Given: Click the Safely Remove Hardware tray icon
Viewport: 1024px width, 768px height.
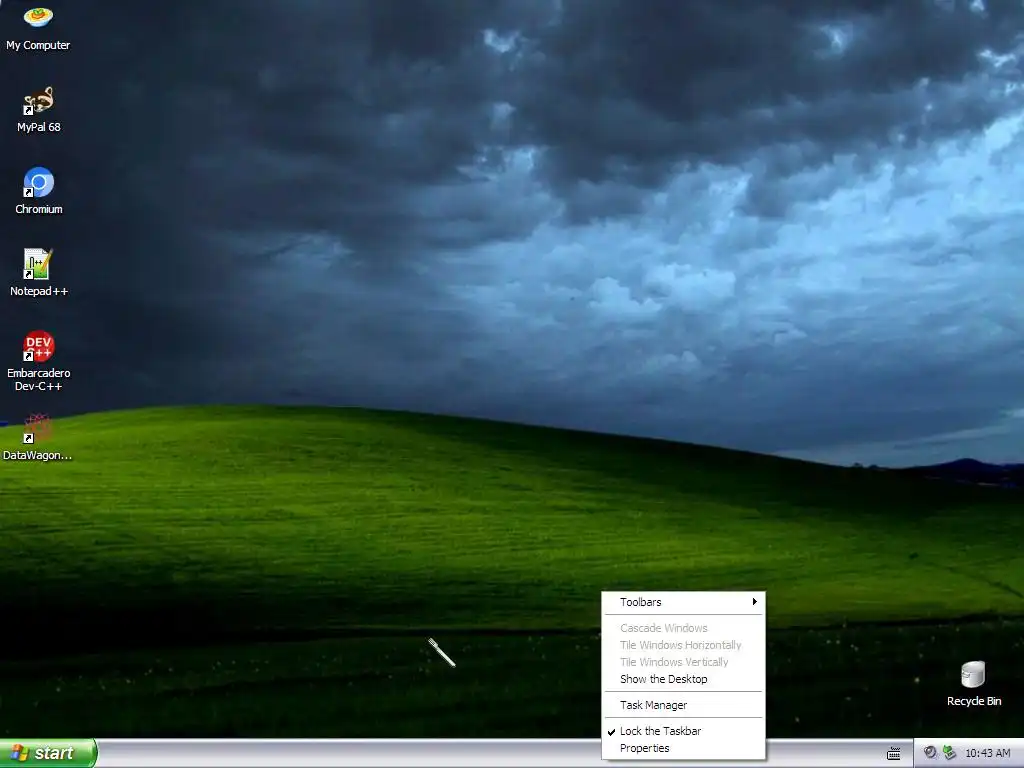Looking at the screenshot, I should 950,752.
